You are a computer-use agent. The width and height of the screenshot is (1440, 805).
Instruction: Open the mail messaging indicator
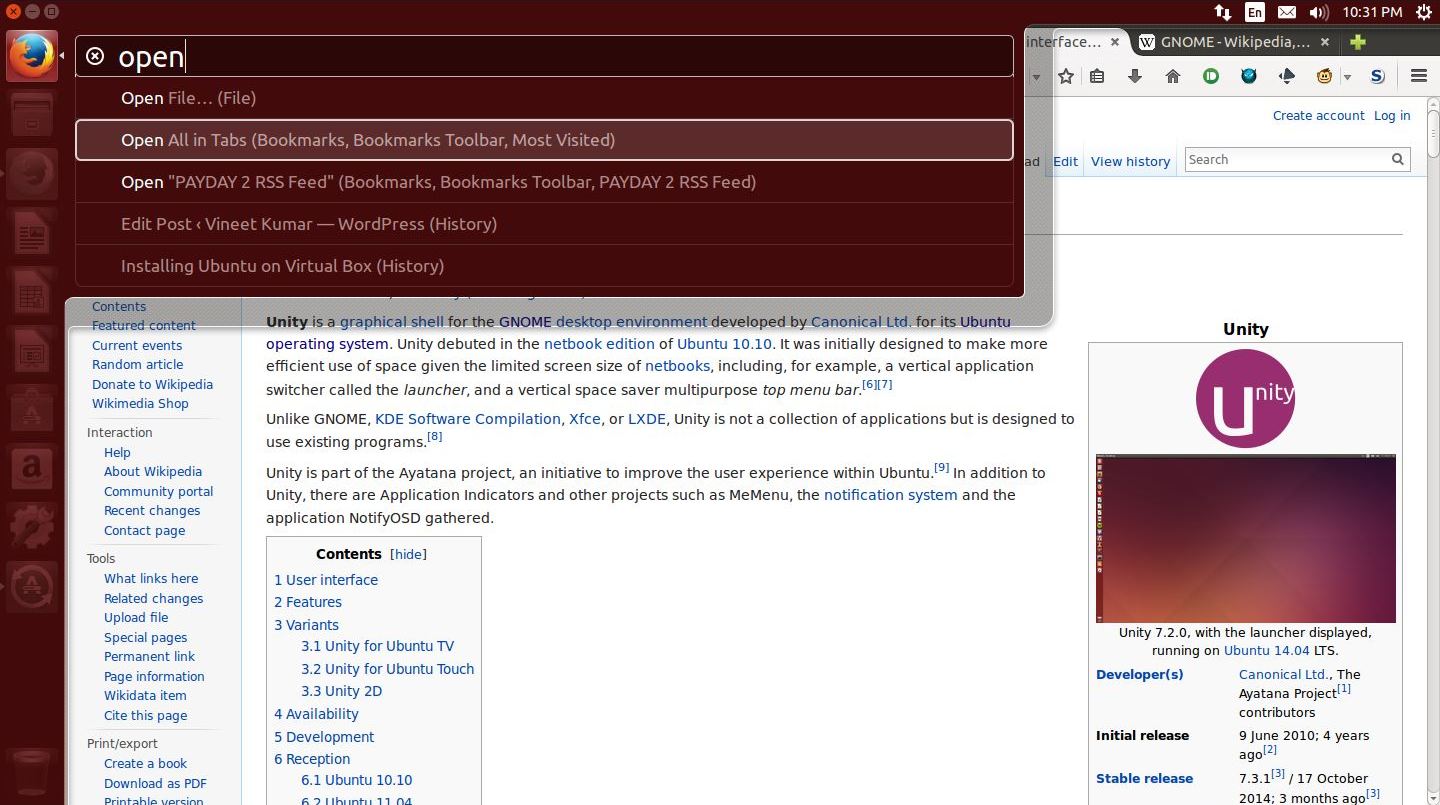pyautogui.click(x=1287, y=12)
